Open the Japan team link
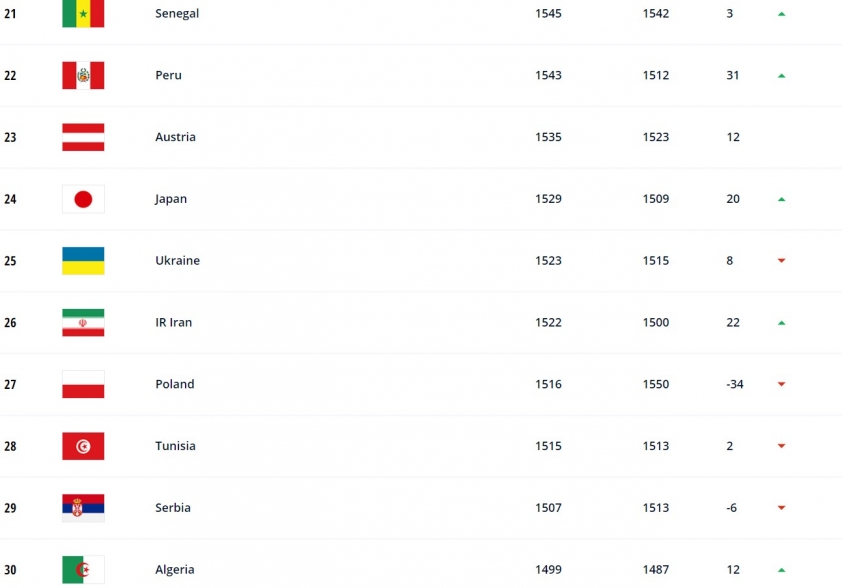The height and width of the screenshot is (588, 842). point(171,199)
